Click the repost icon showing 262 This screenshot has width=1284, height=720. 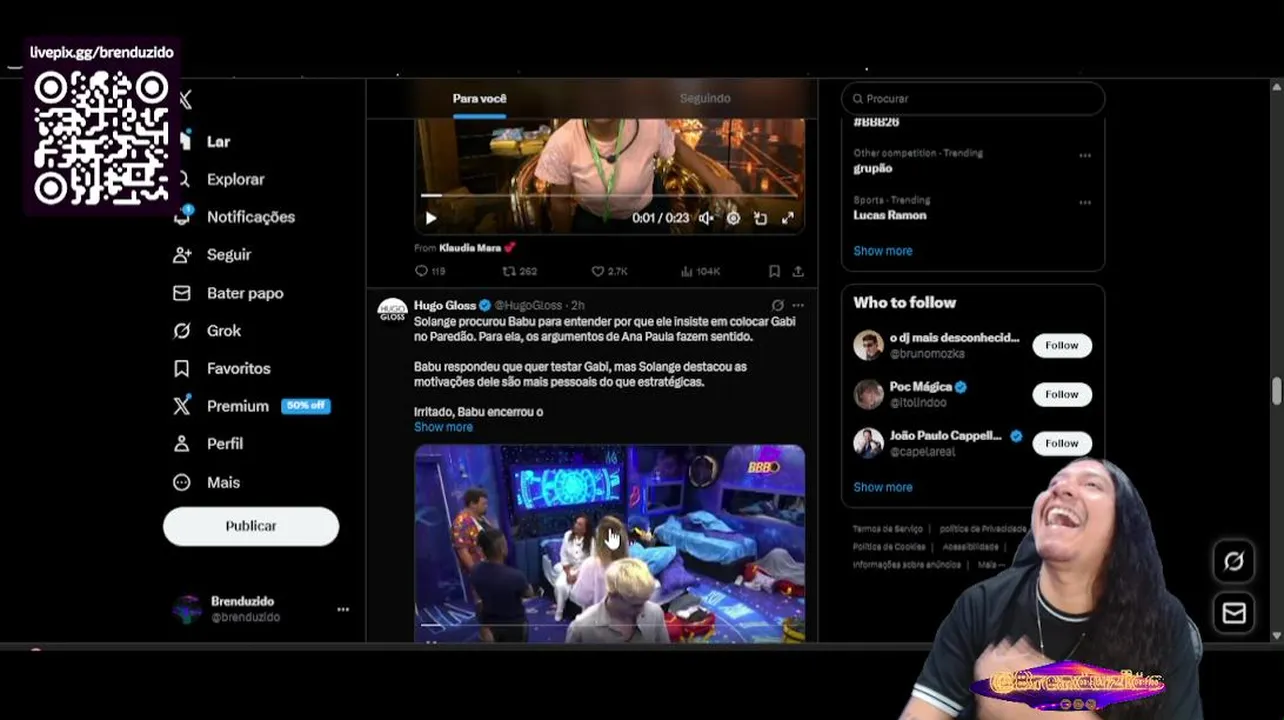coord(509,271)
